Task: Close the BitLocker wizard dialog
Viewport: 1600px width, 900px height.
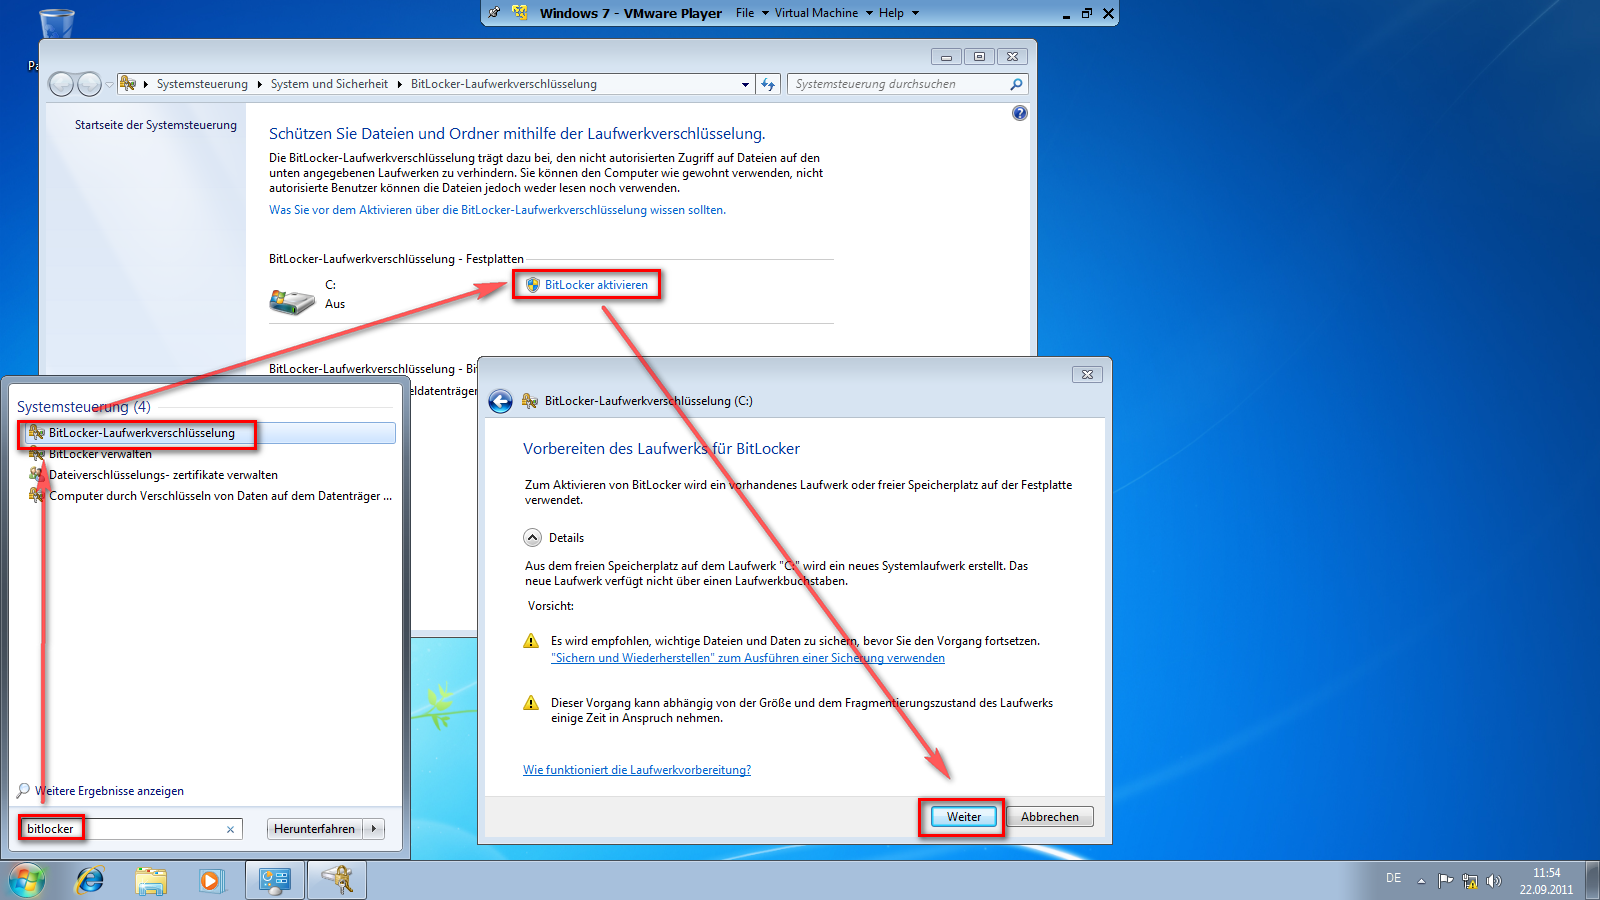Action: point(1087,374)
